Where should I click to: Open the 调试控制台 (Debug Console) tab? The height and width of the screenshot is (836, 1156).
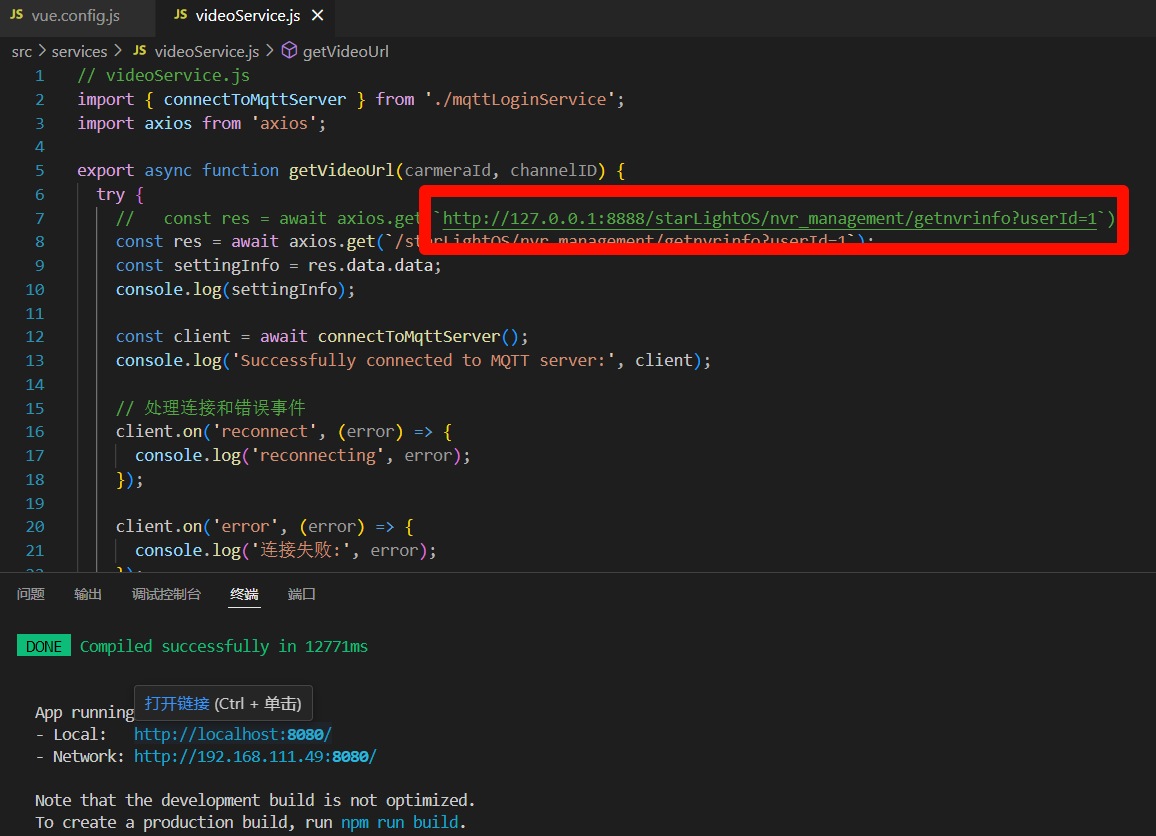[166, 594]
